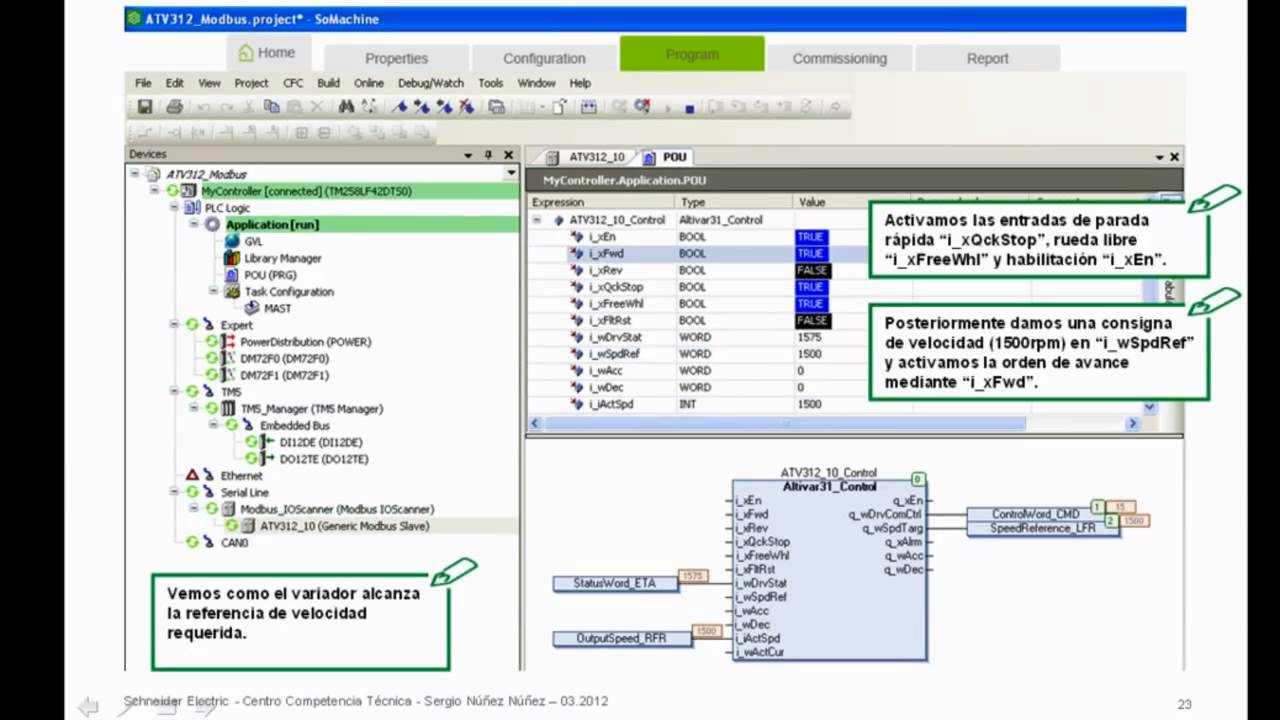Click the Print toolbar icon
Image resolution: width=1280 pixels, height=720 pixels.
pos(174,106)
